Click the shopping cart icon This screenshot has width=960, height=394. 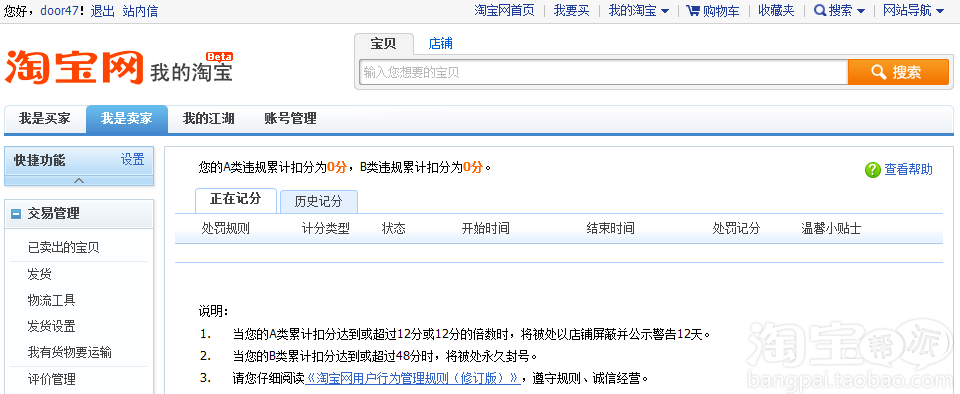693,10
